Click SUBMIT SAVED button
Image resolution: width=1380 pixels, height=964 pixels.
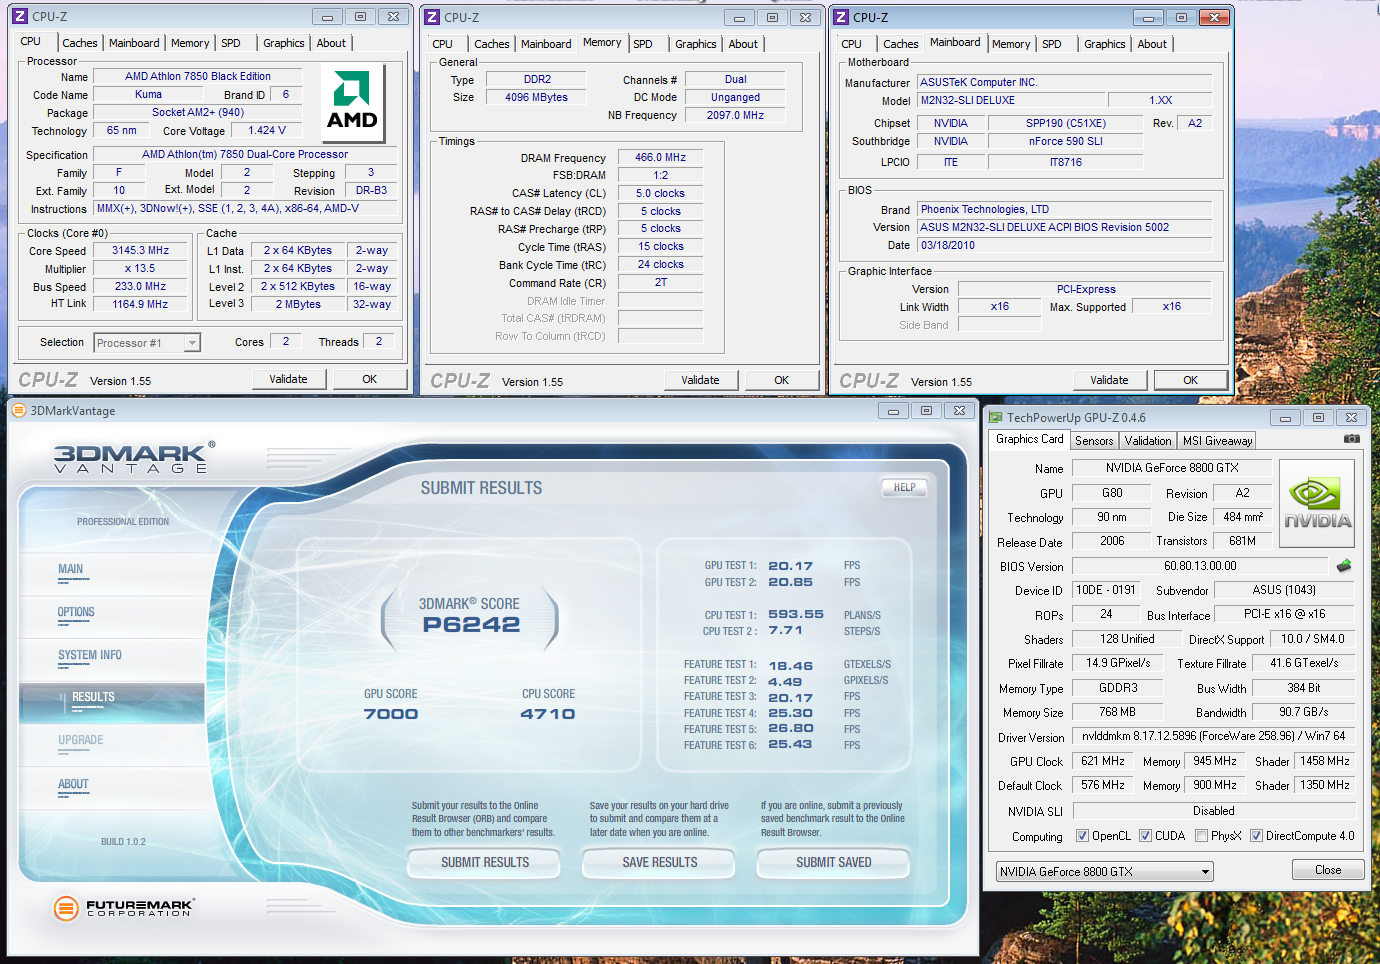(x=833, y=862)
